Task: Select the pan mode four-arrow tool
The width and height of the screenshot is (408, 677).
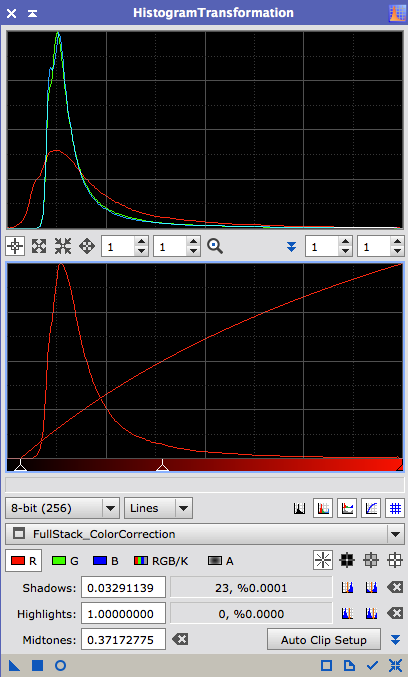Action: pyautogui.click(x=87, y=247)
